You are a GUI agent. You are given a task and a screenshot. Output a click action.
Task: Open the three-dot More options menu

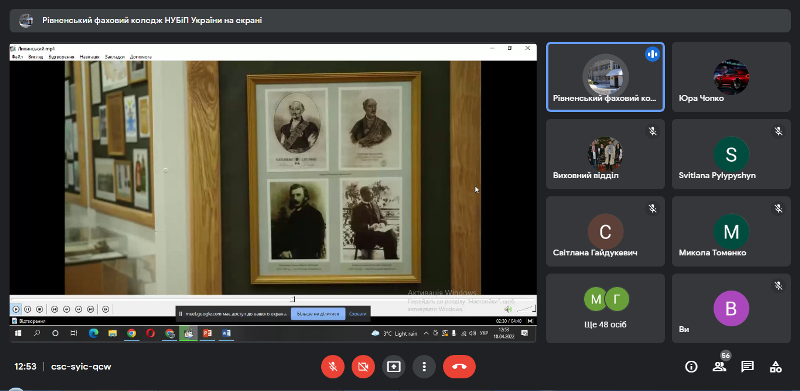click(x=424, y=366)
